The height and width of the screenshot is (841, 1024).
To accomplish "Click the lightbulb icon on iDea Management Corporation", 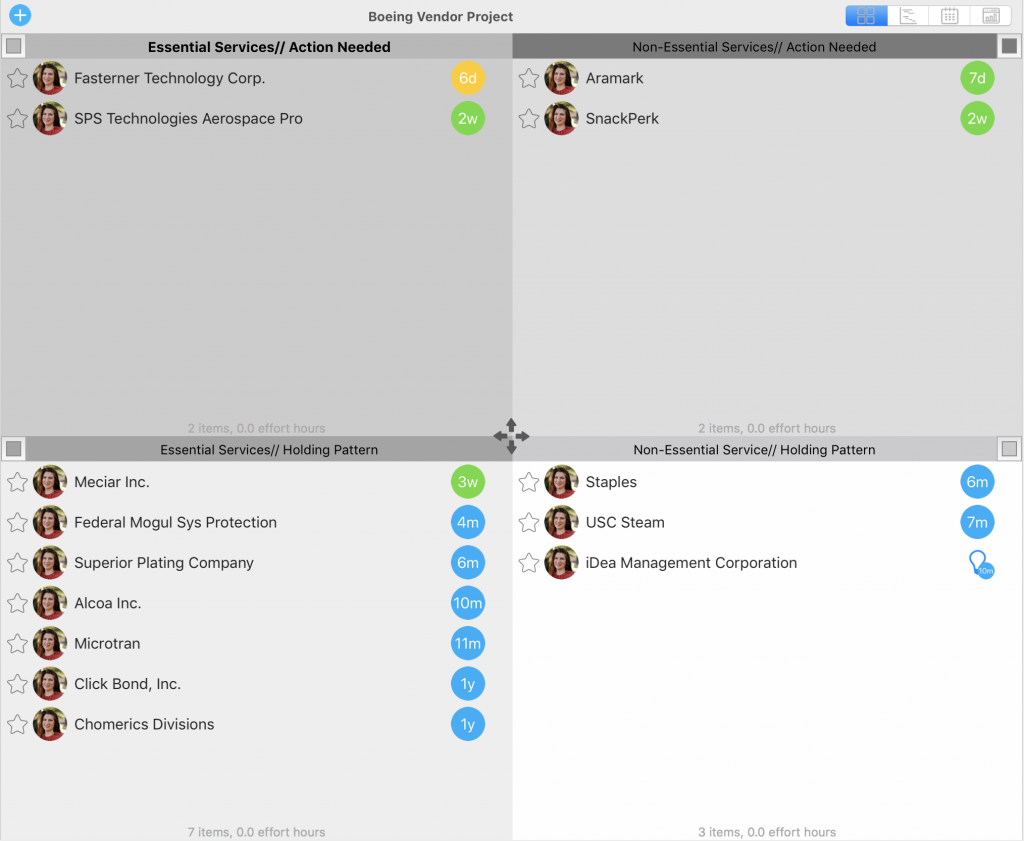I will coord(980,563).
